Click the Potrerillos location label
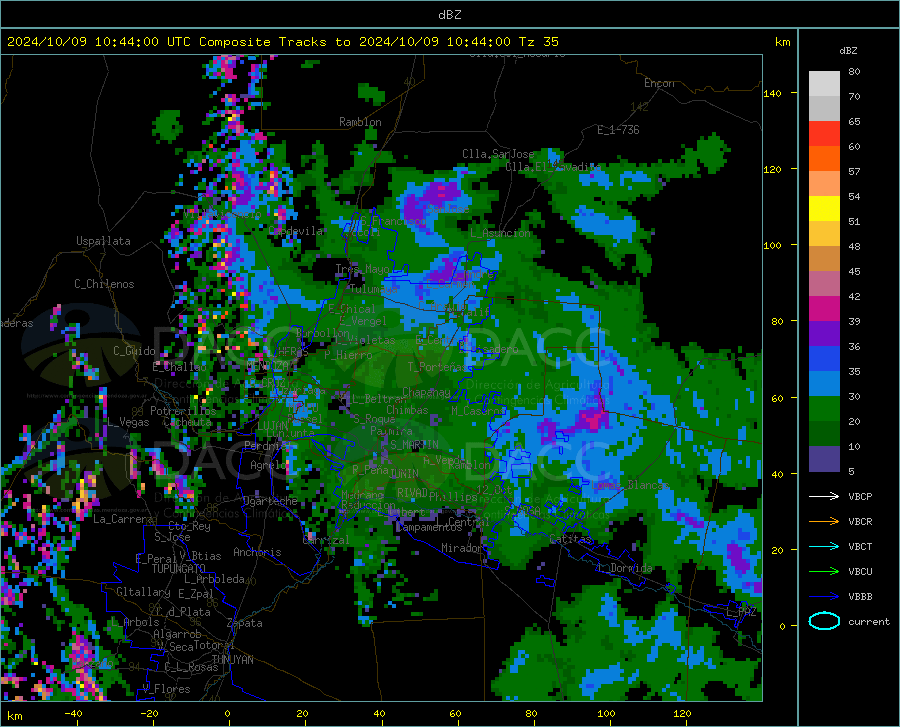Viewport: 900px width, 727px height. tap(183, 411)
